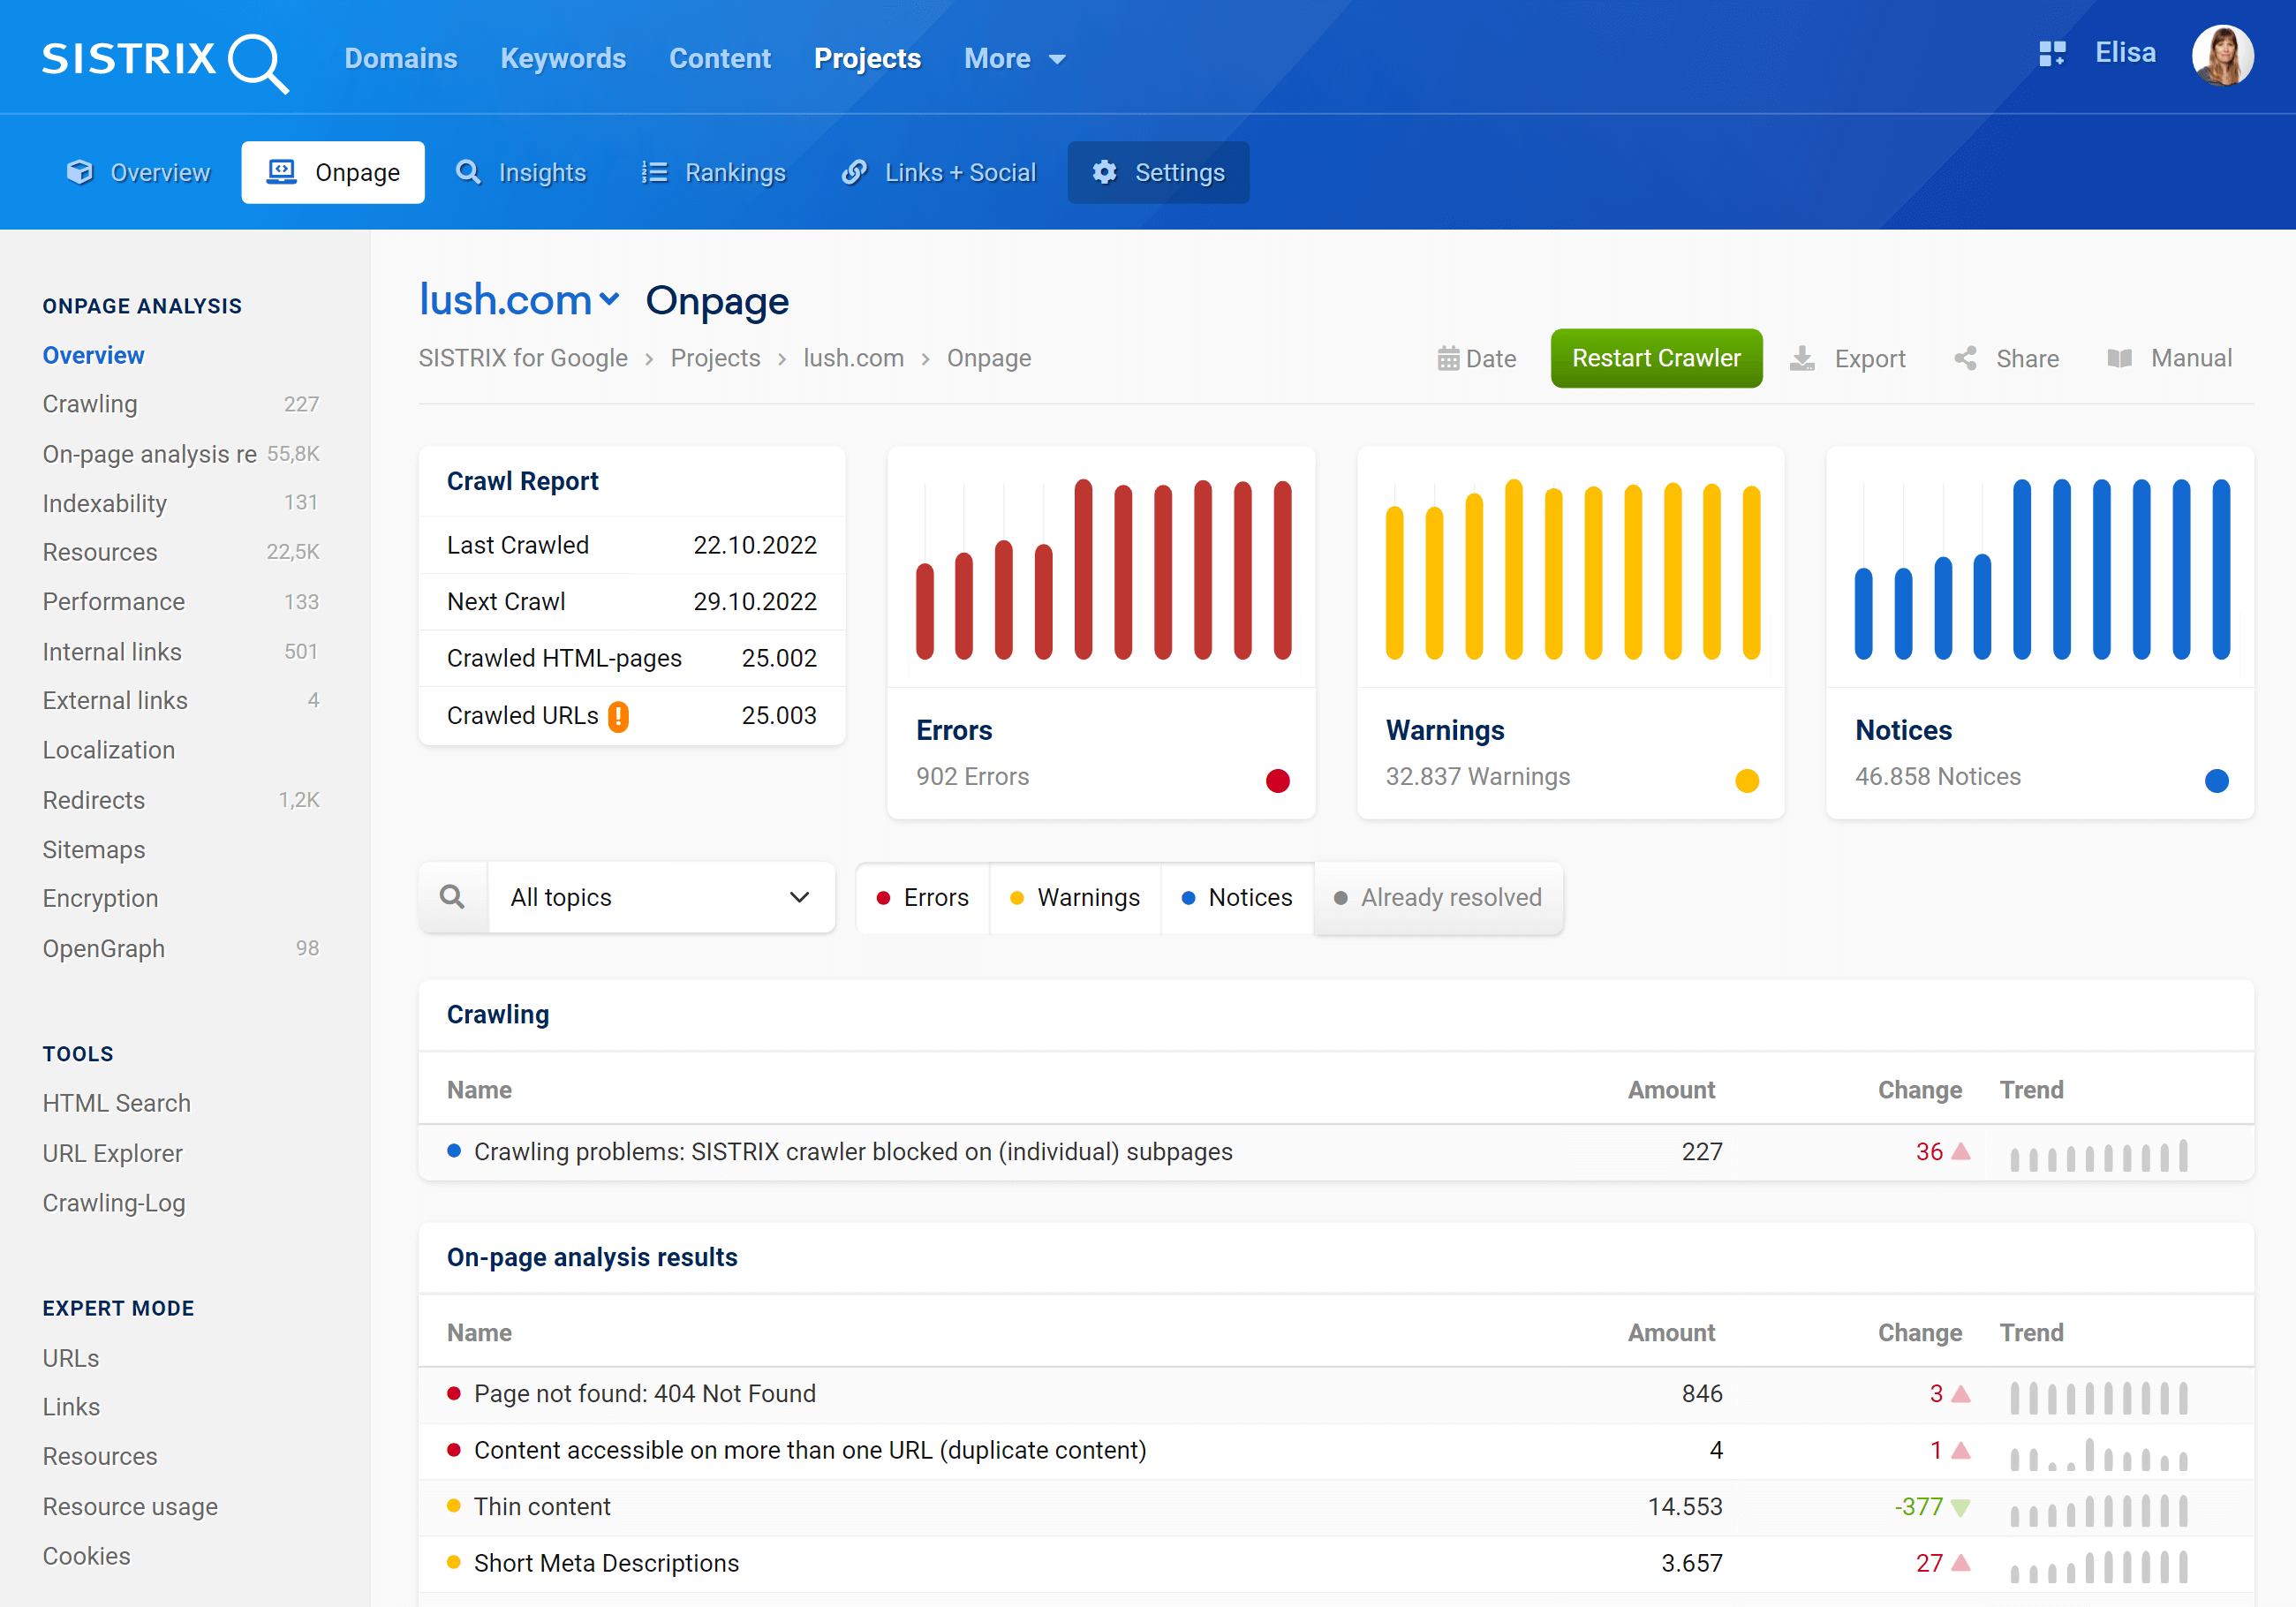This screenshot has height=1607, width=2296.
Task: Open the Content menu
Action: tap(720, 59)
